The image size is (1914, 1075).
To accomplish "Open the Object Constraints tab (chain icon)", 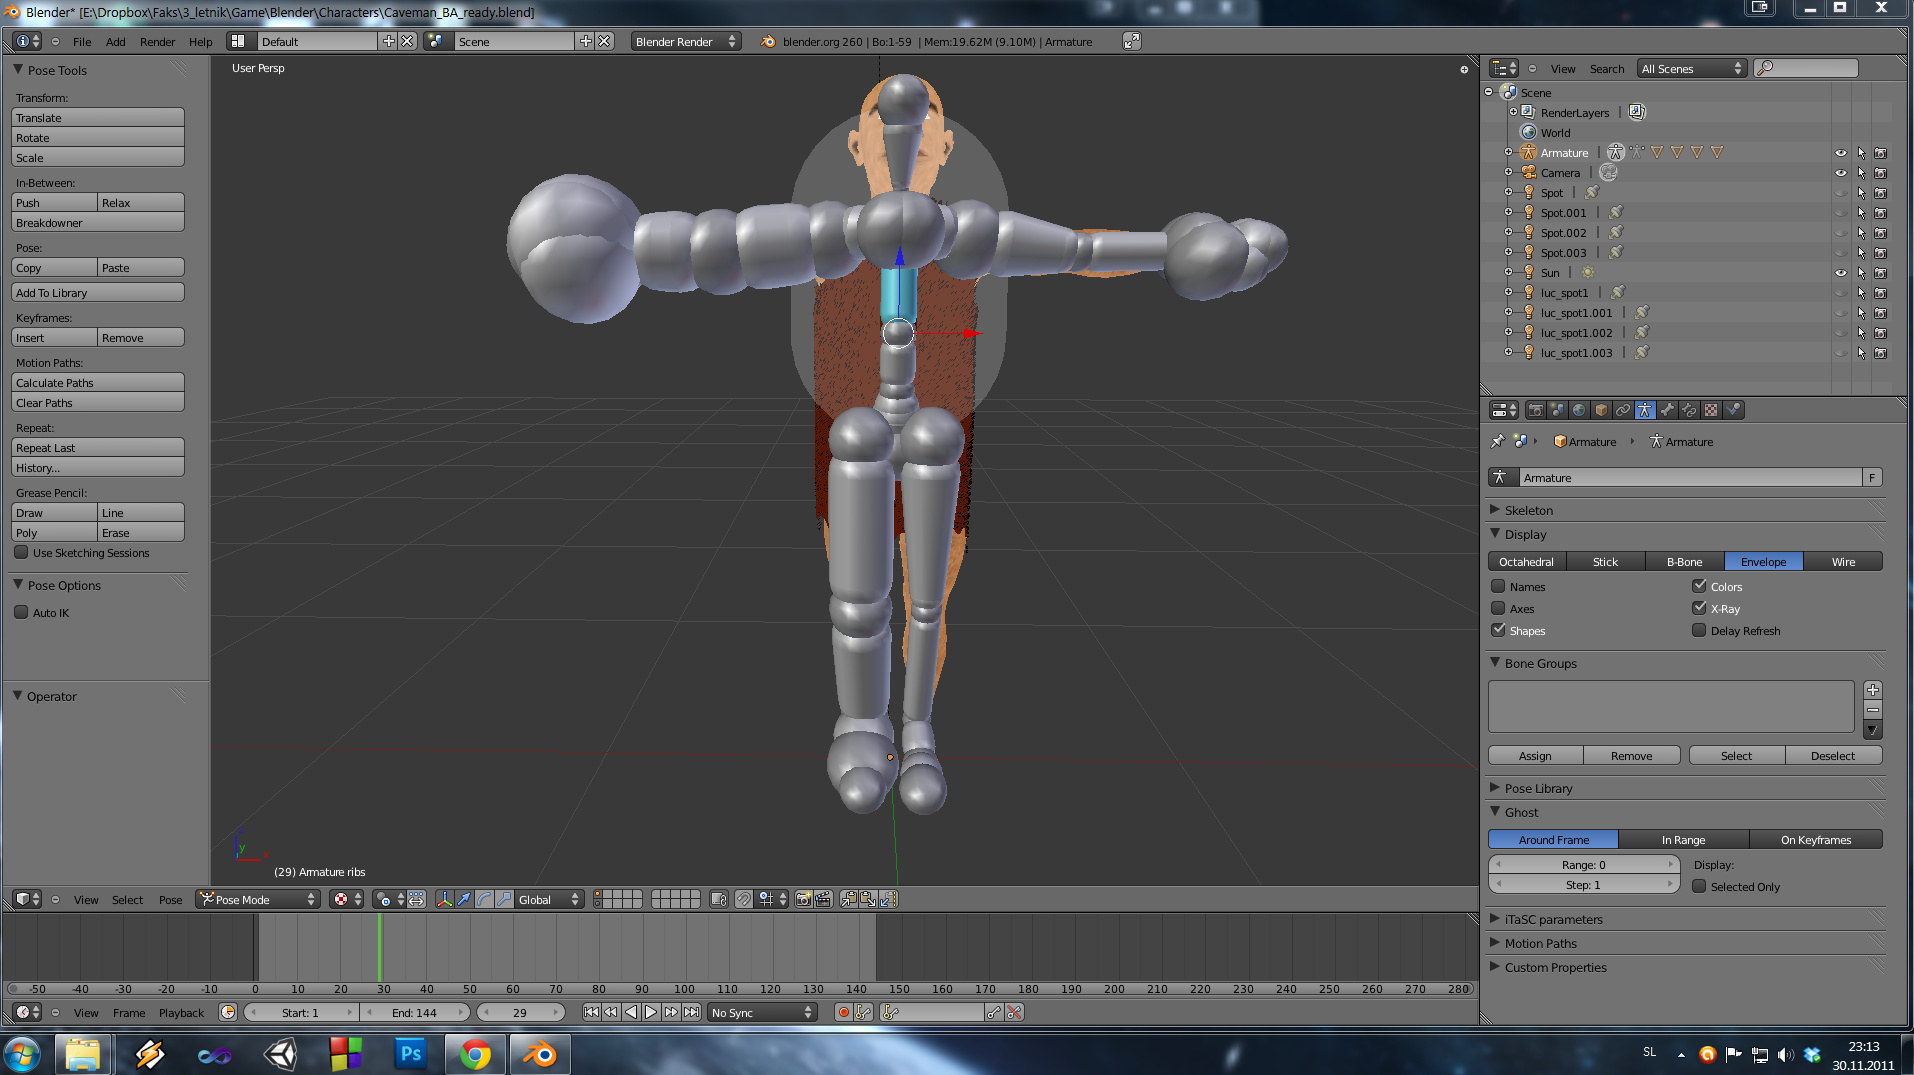I will [x=1623, y=410].
